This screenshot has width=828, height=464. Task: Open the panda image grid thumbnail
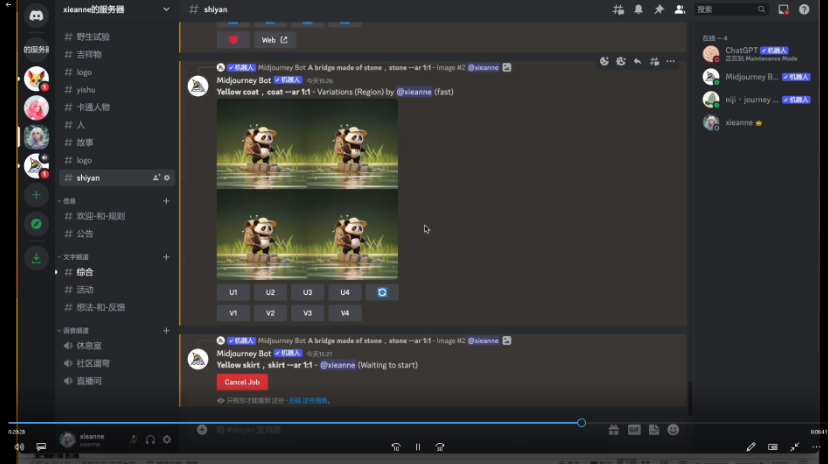pyautogui.click(x=307, y=189)
